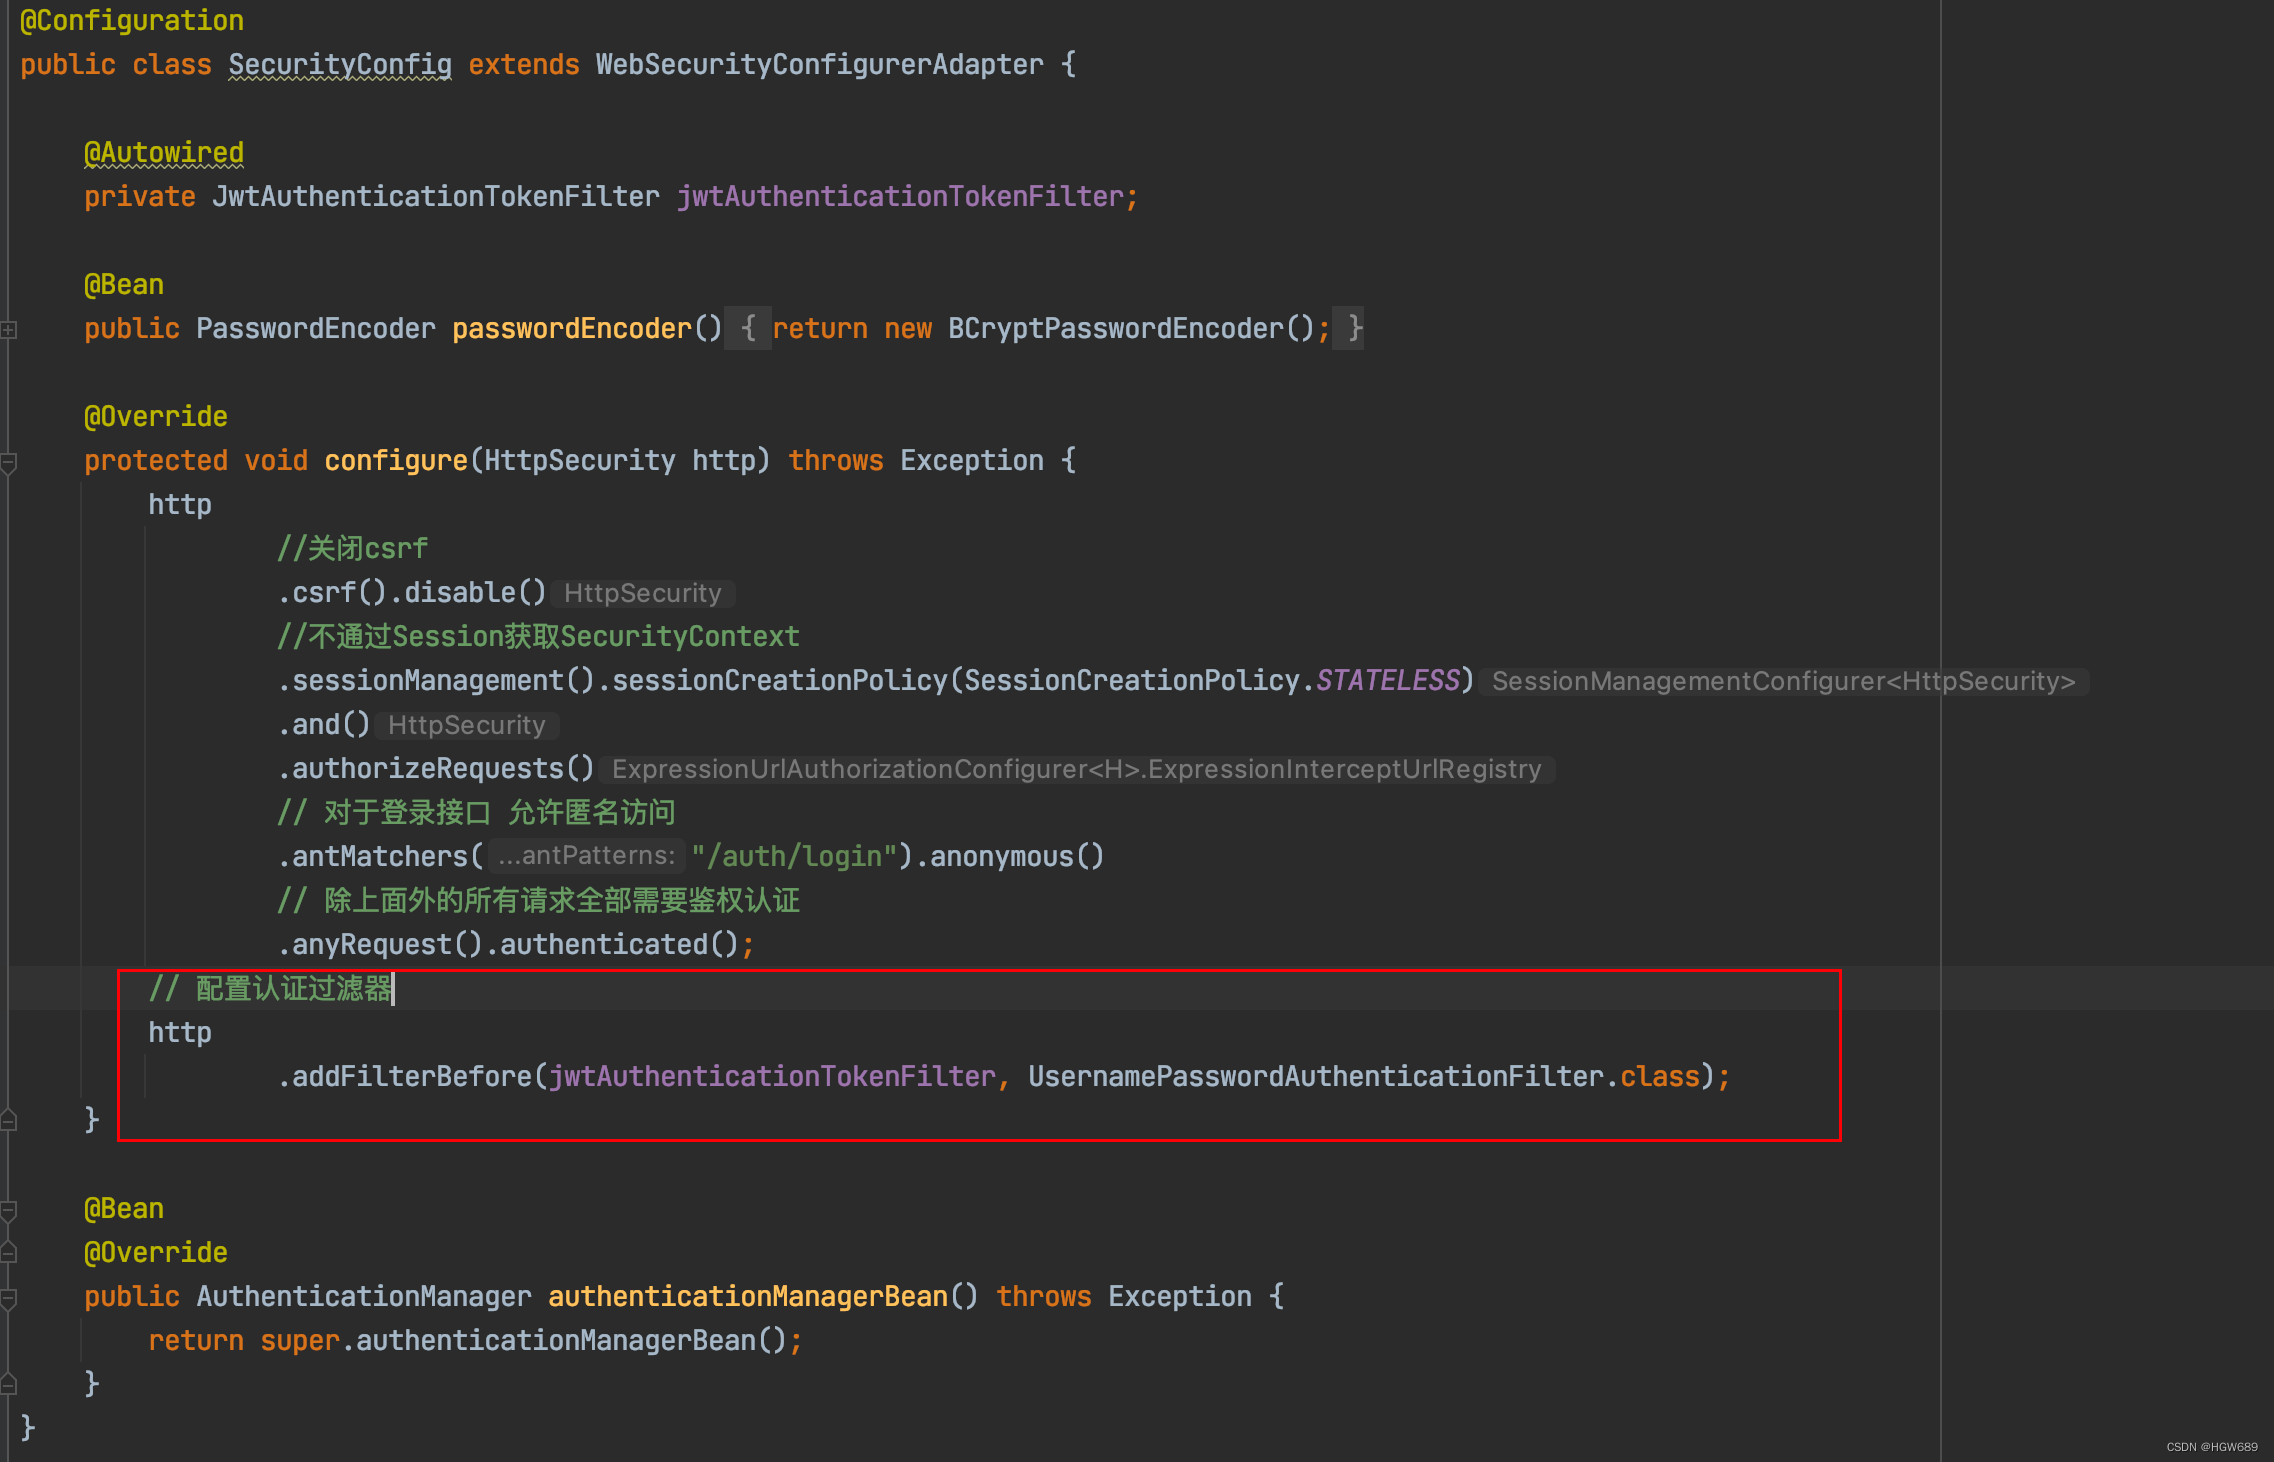2274x1462 pixels.
Task: Click the purple jwtAuthenticationTokenFilter field declaration name
Action: pyautogui.click(x=900, y=196)
